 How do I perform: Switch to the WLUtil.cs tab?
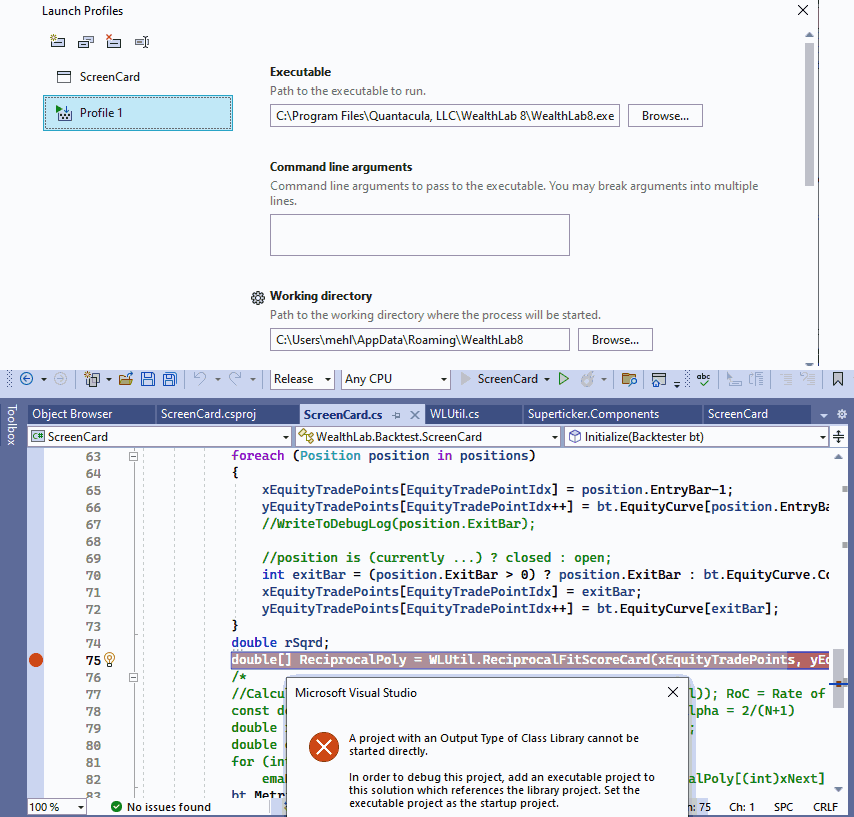tap(454, 414)
